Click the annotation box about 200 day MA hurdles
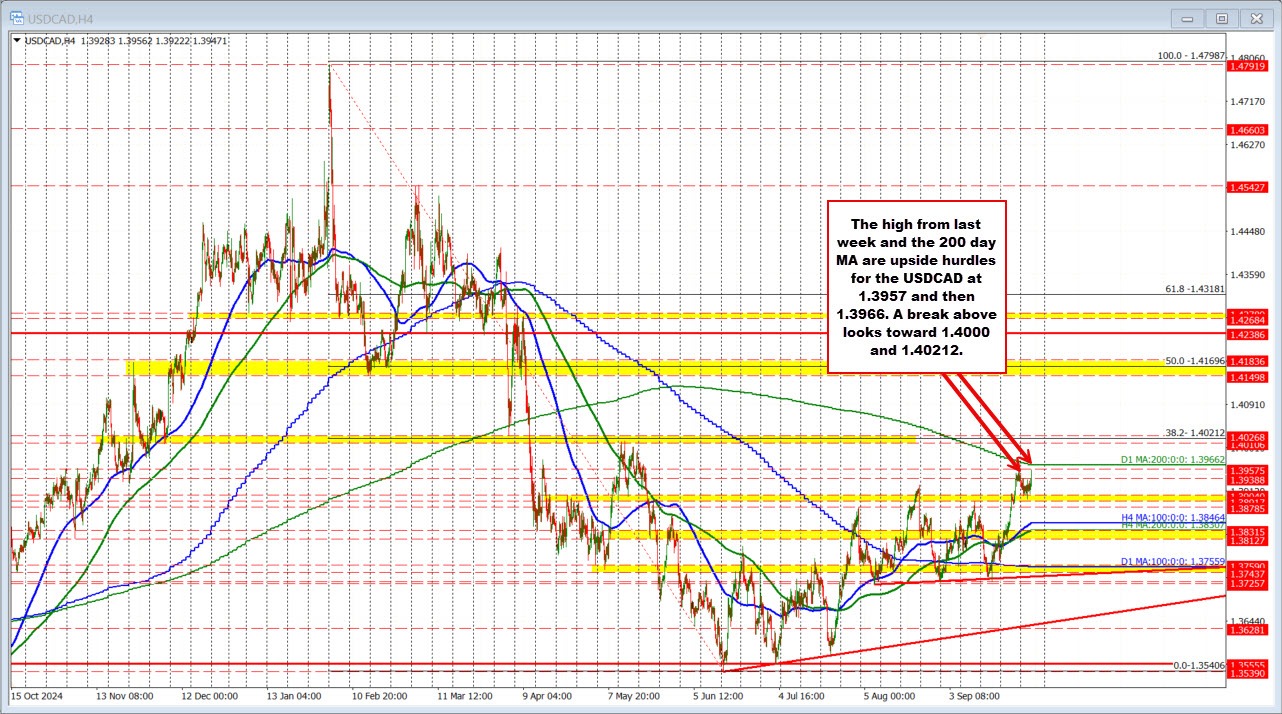This screenshot has width=1282, height=714. click(x=916, y=288)
